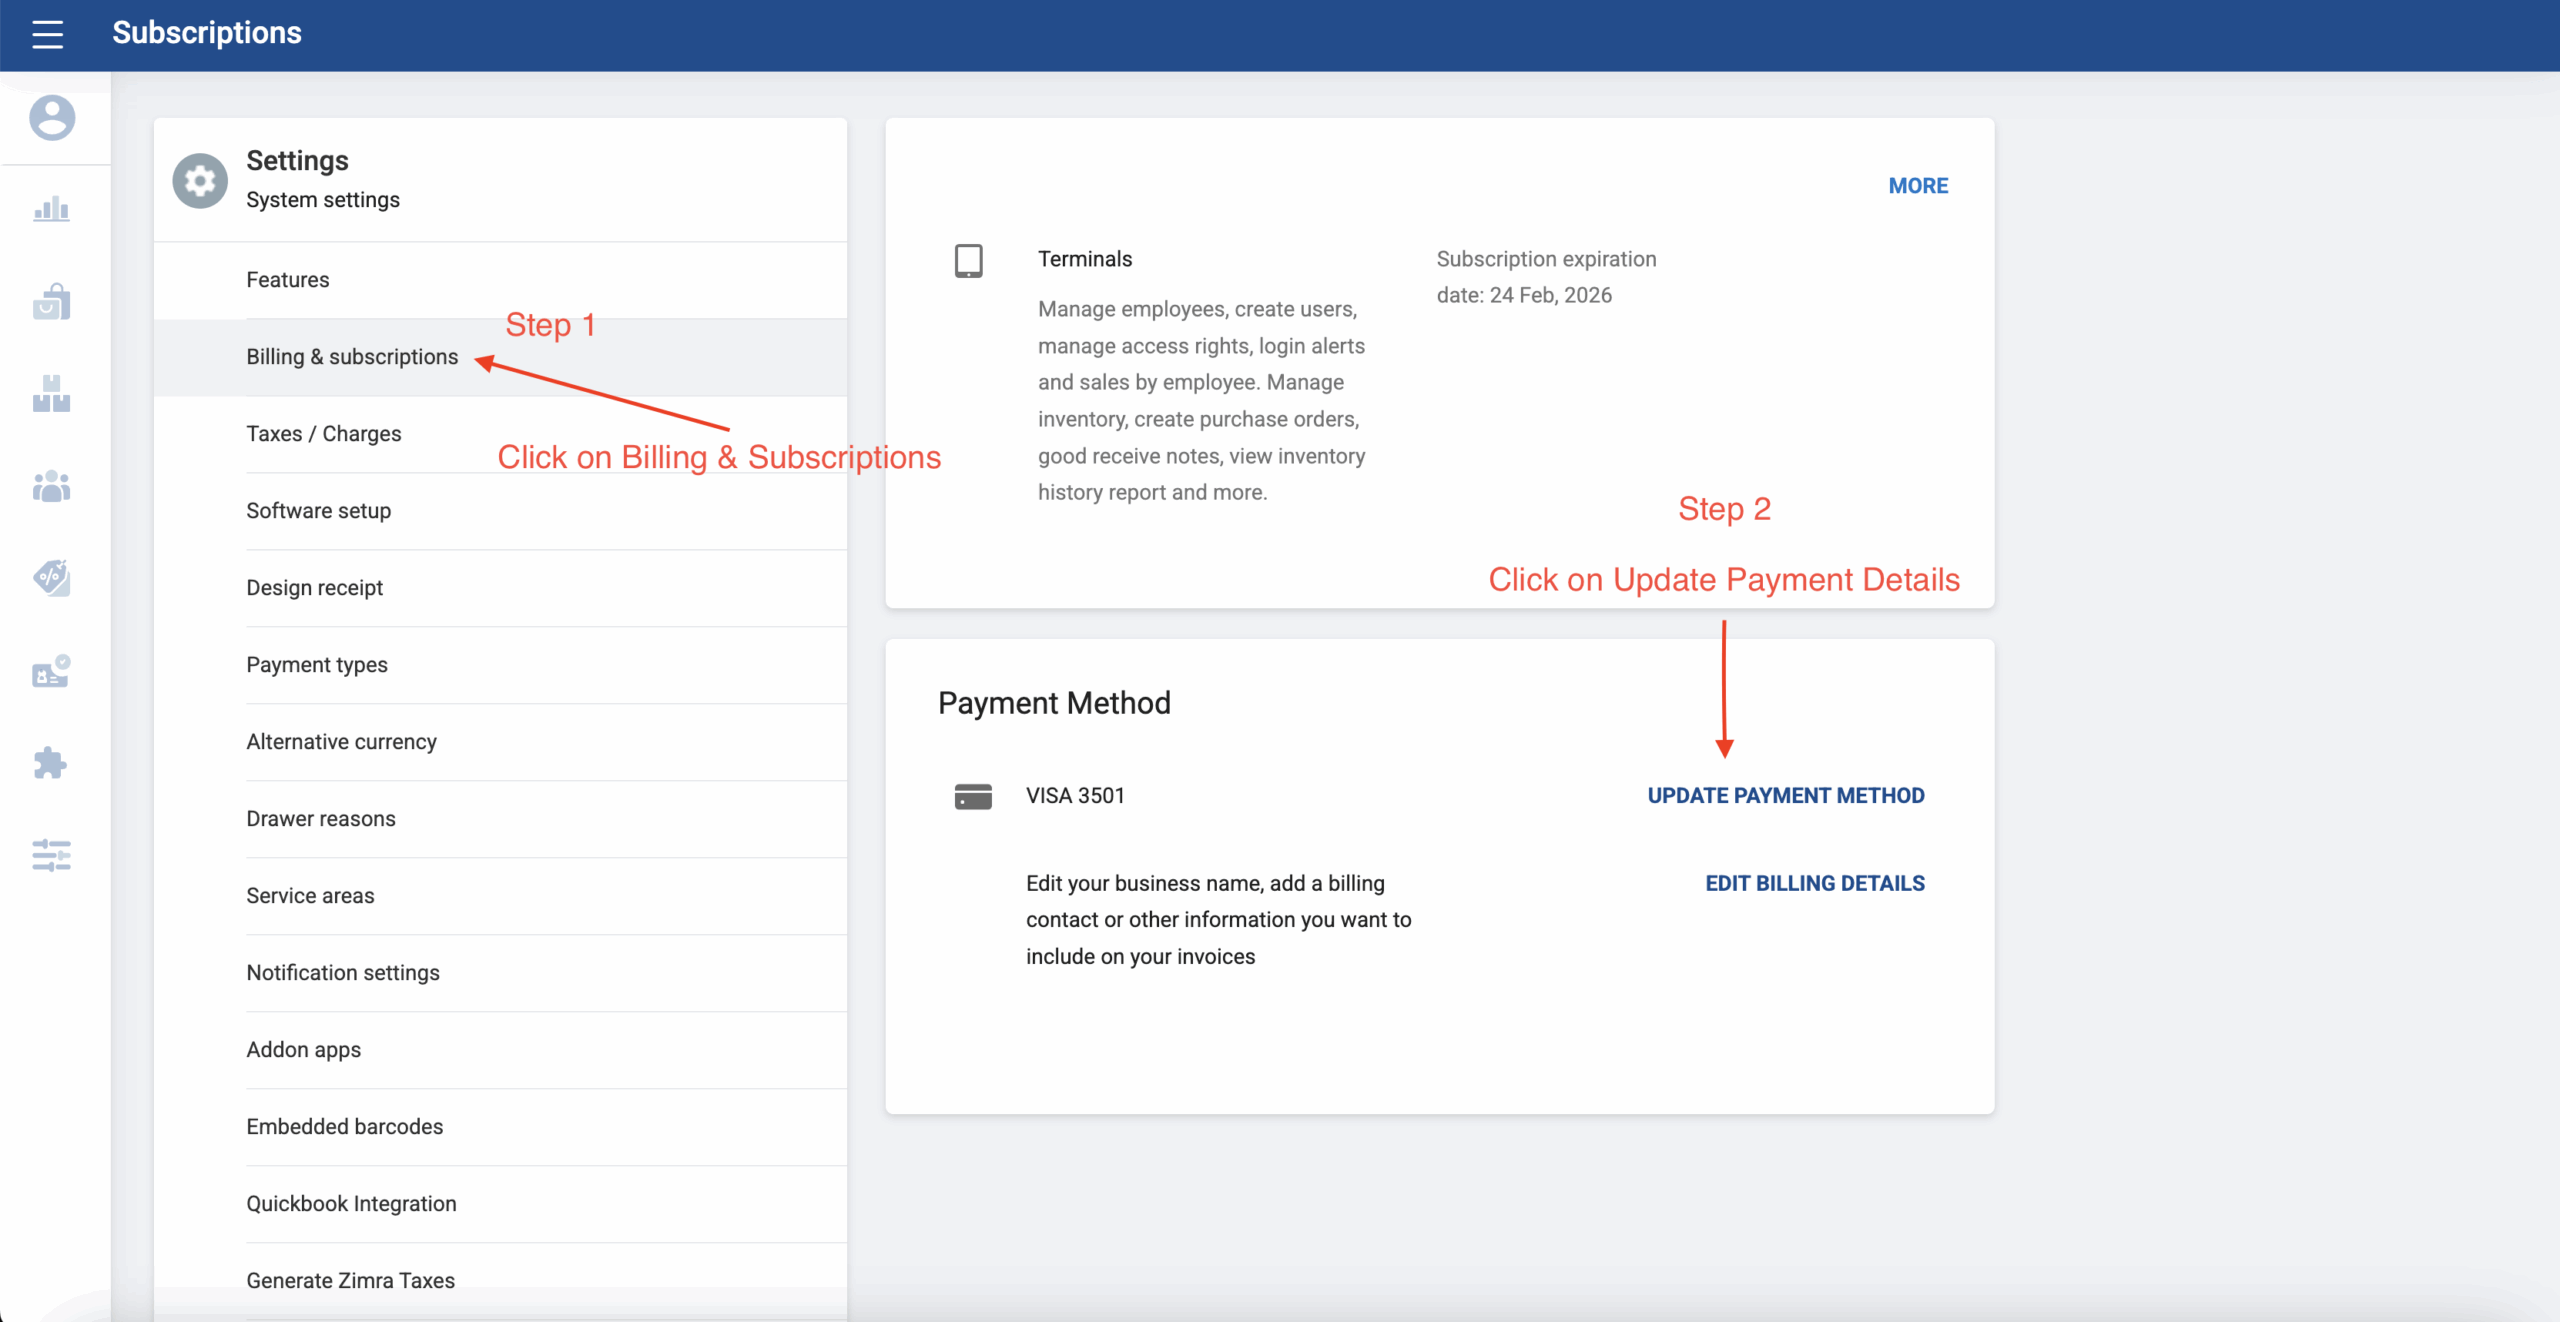Open Settings via sliders icon in sidebar
Screen dimensions: 2560x1322
tap(51, 855)
